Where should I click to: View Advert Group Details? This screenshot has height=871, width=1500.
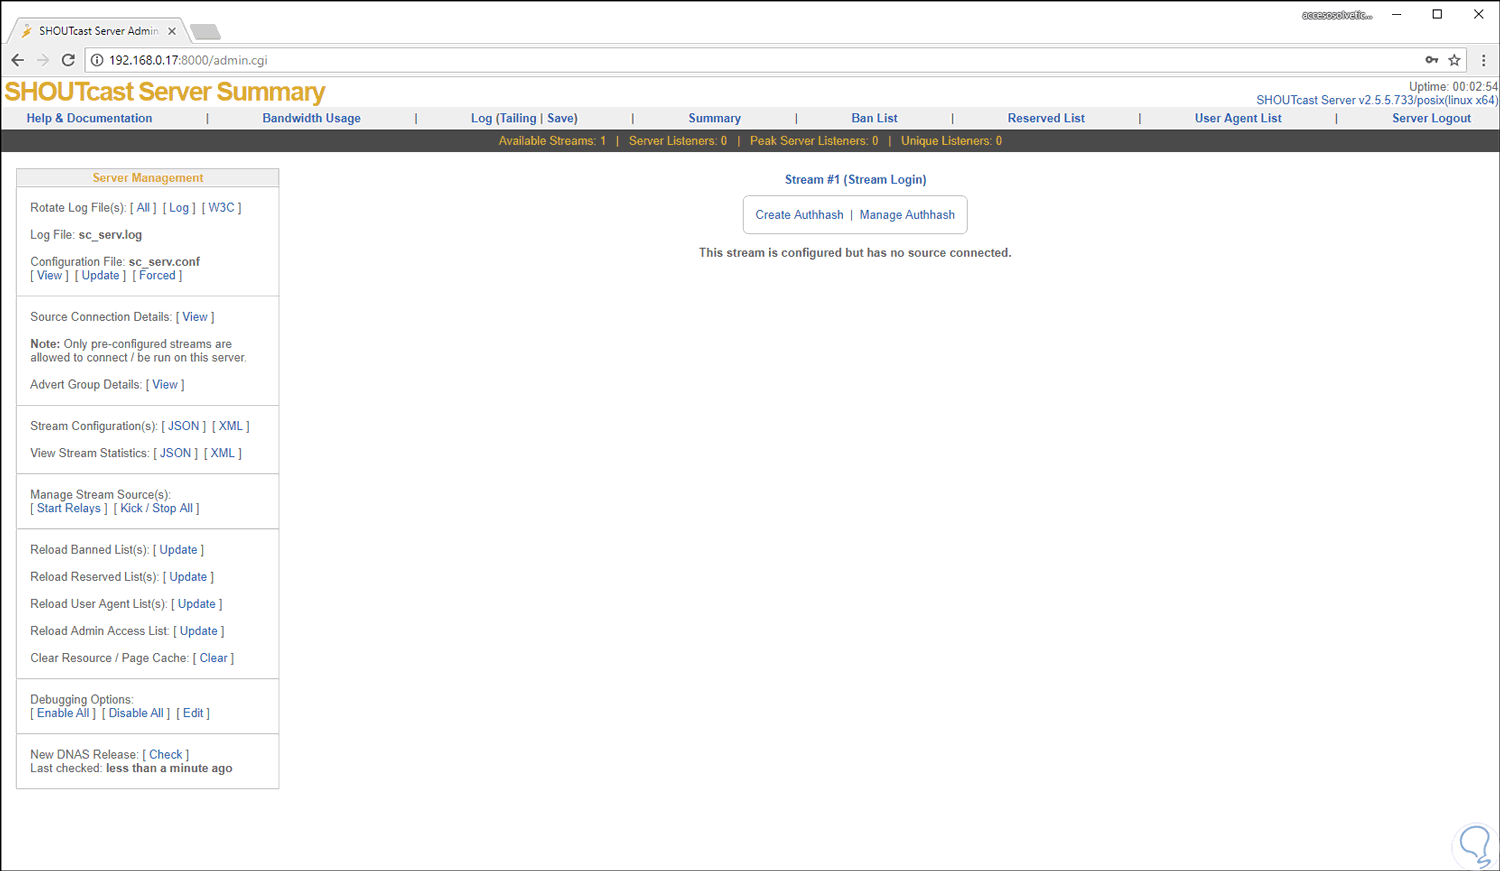(165, 385)
